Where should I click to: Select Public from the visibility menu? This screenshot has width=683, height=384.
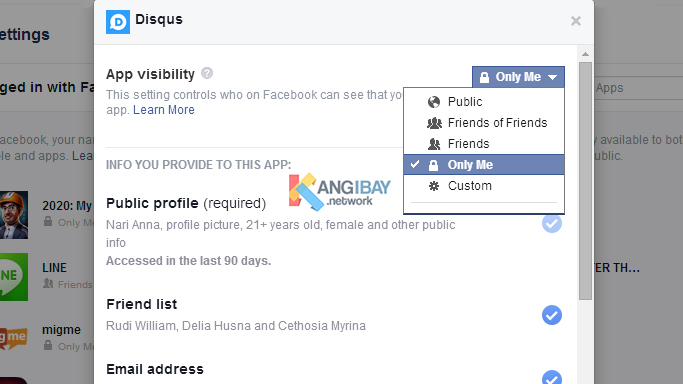484,102
